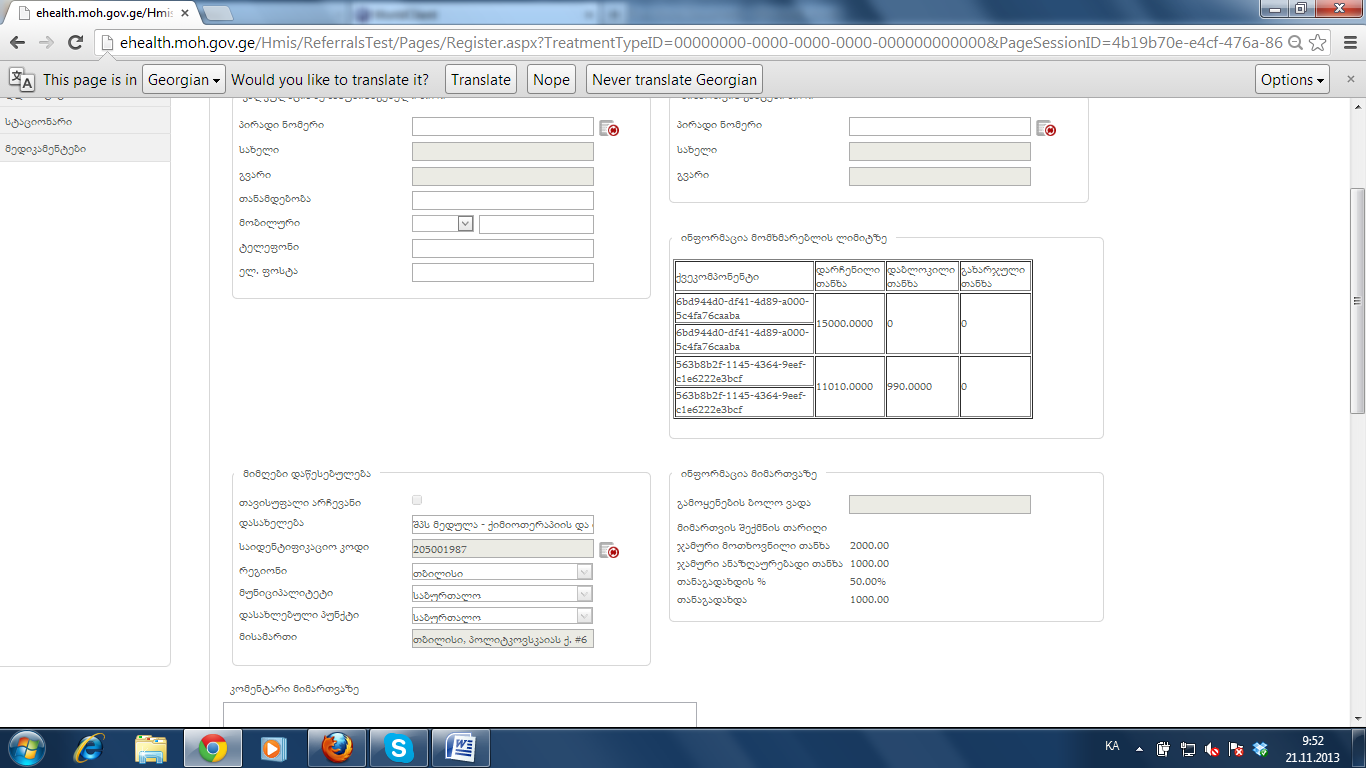Click the ელ. ფოსტა input field
This screenshot has height=768, width=1366.
click(x=502, y=272)
